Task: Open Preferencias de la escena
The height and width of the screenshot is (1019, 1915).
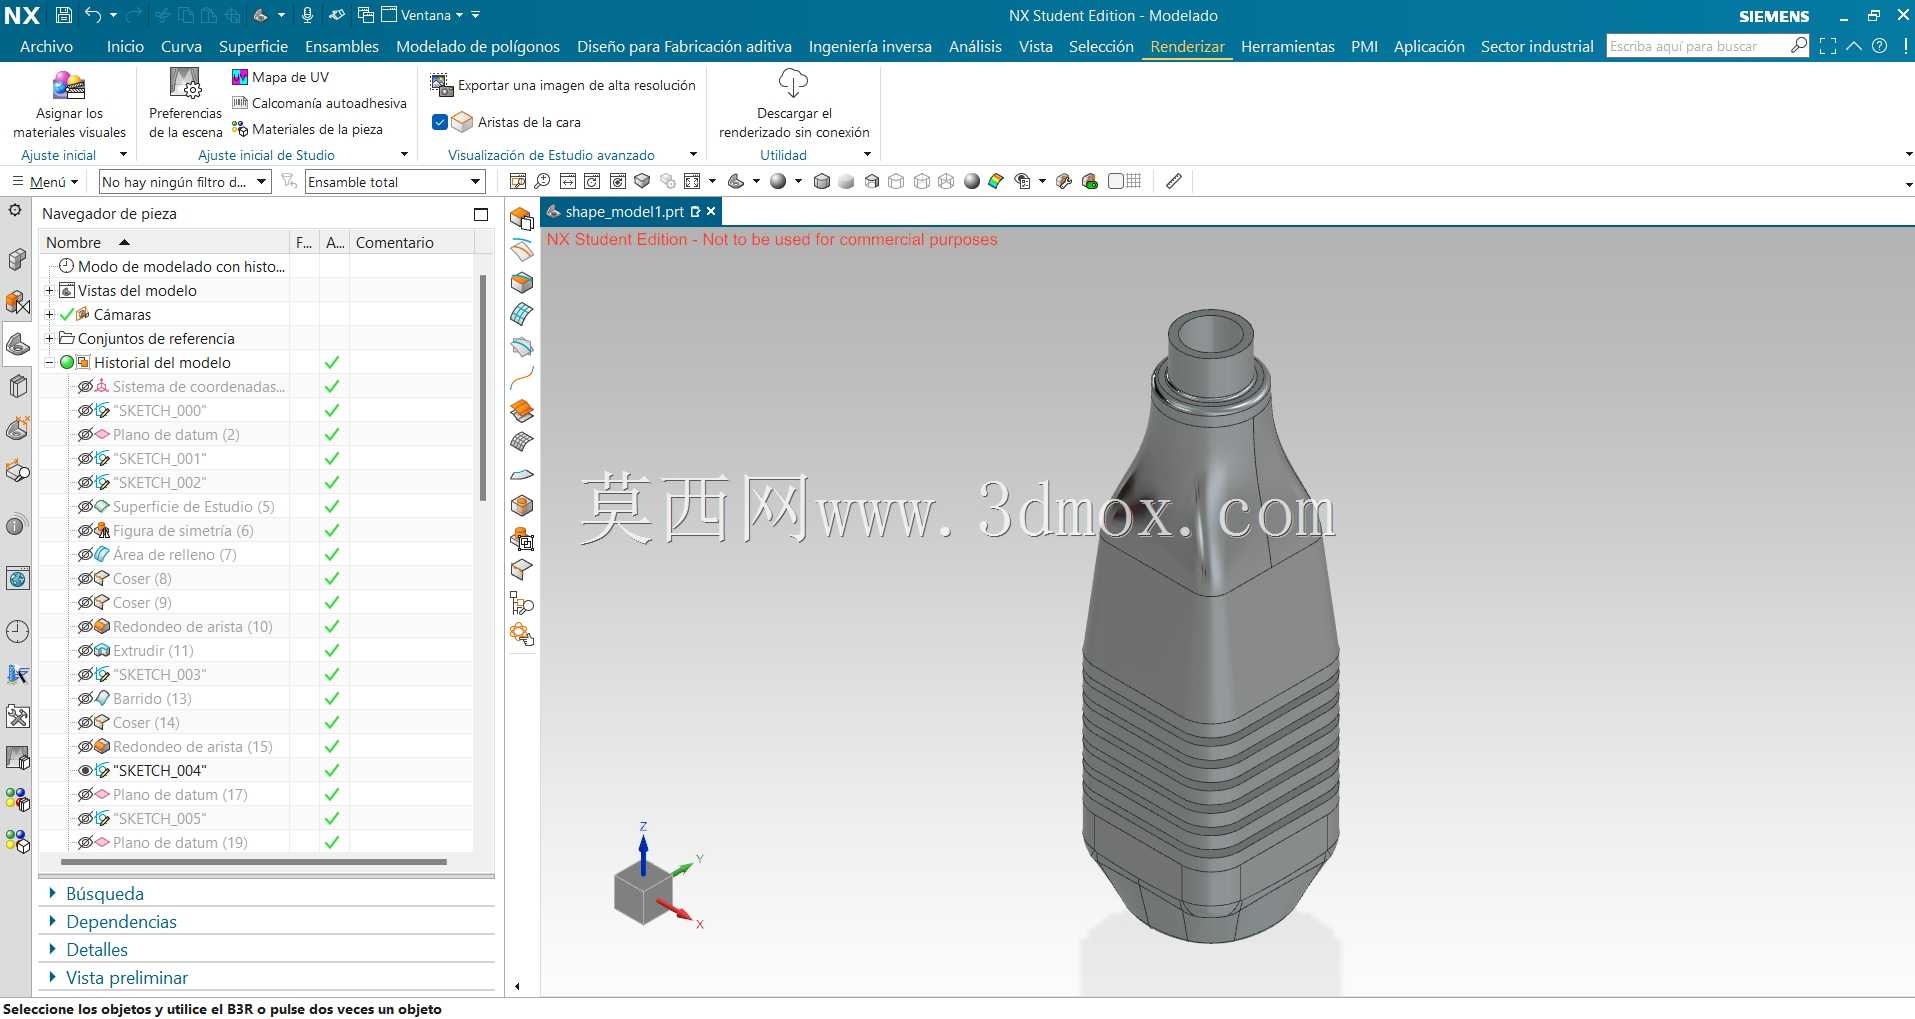Action: point(185,105)
